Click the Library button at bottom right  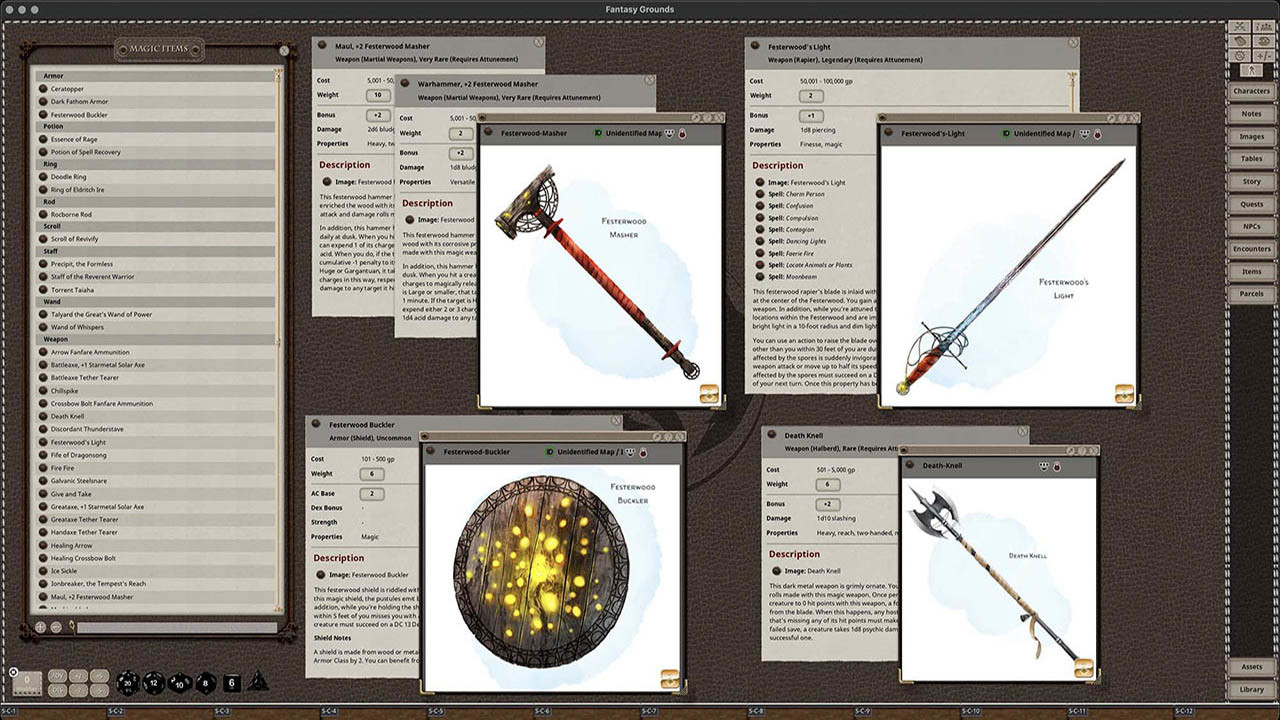click(1251, 689)
